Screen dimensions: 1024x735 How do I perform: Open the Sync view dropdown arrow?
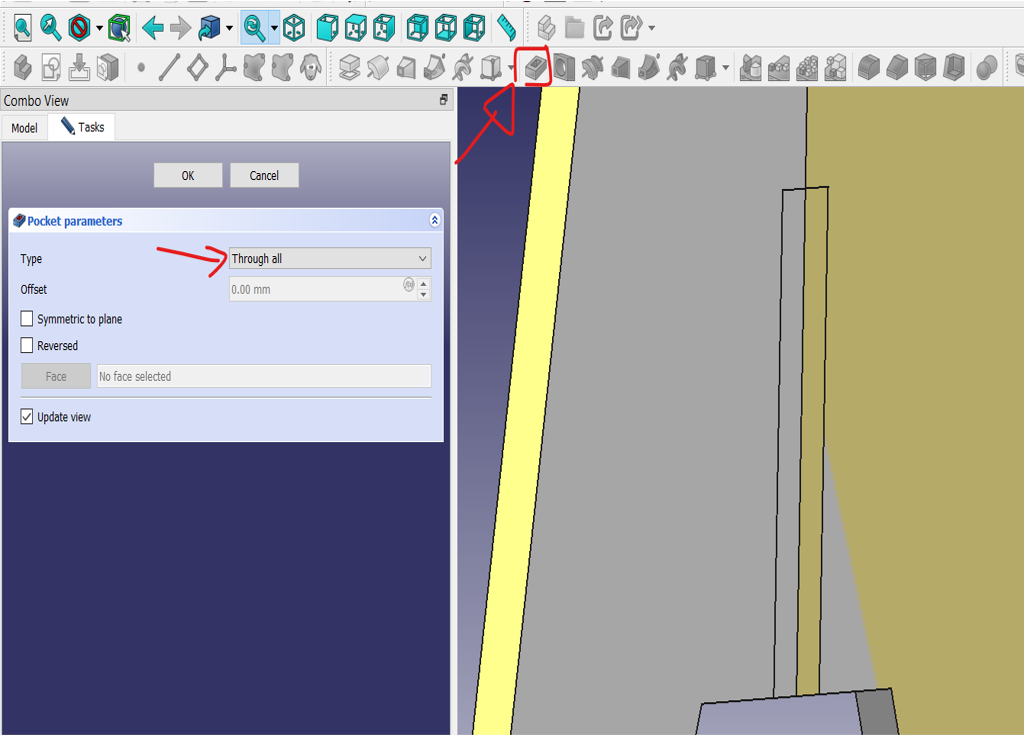274,28
